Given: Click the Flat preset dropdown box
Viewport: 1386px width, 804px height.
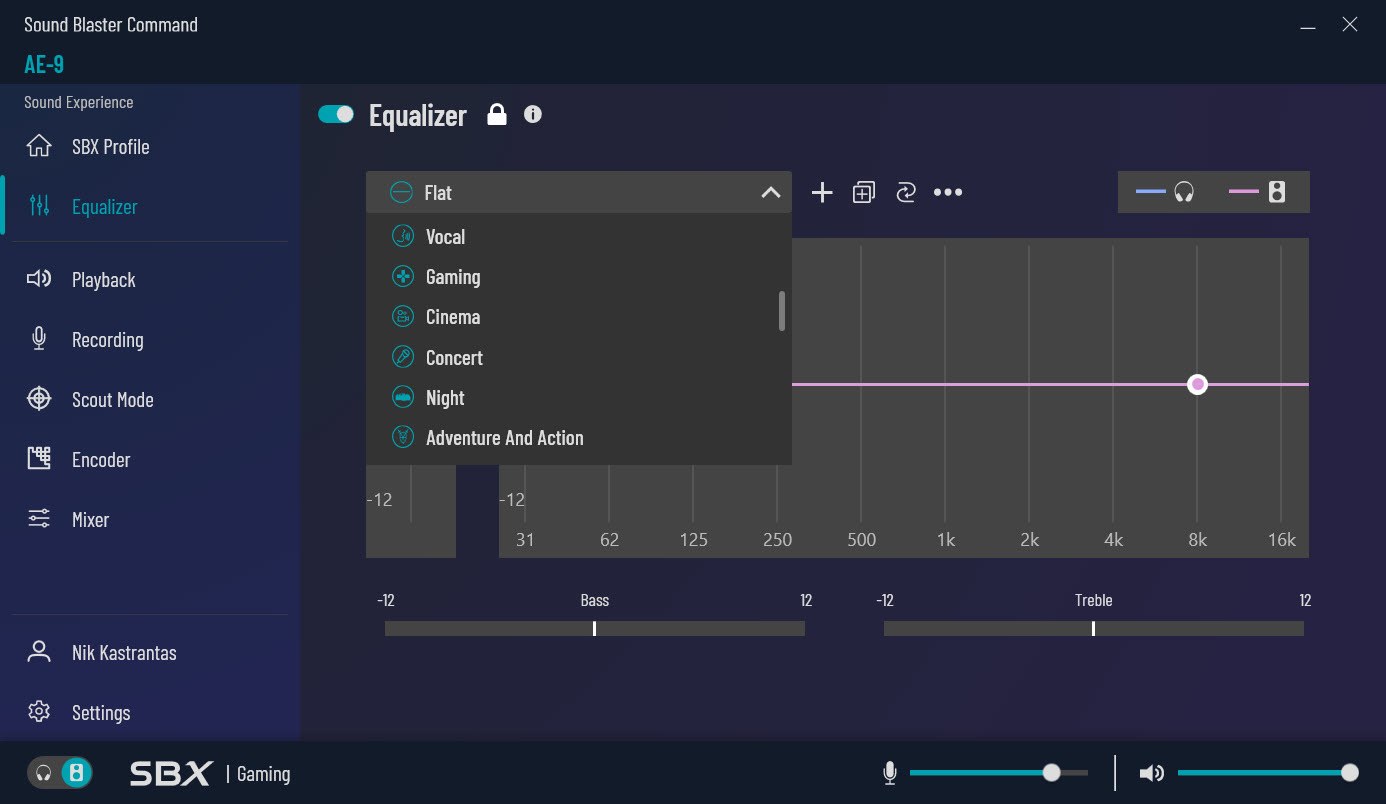Looking at the screenshot, I should point(579,192).
